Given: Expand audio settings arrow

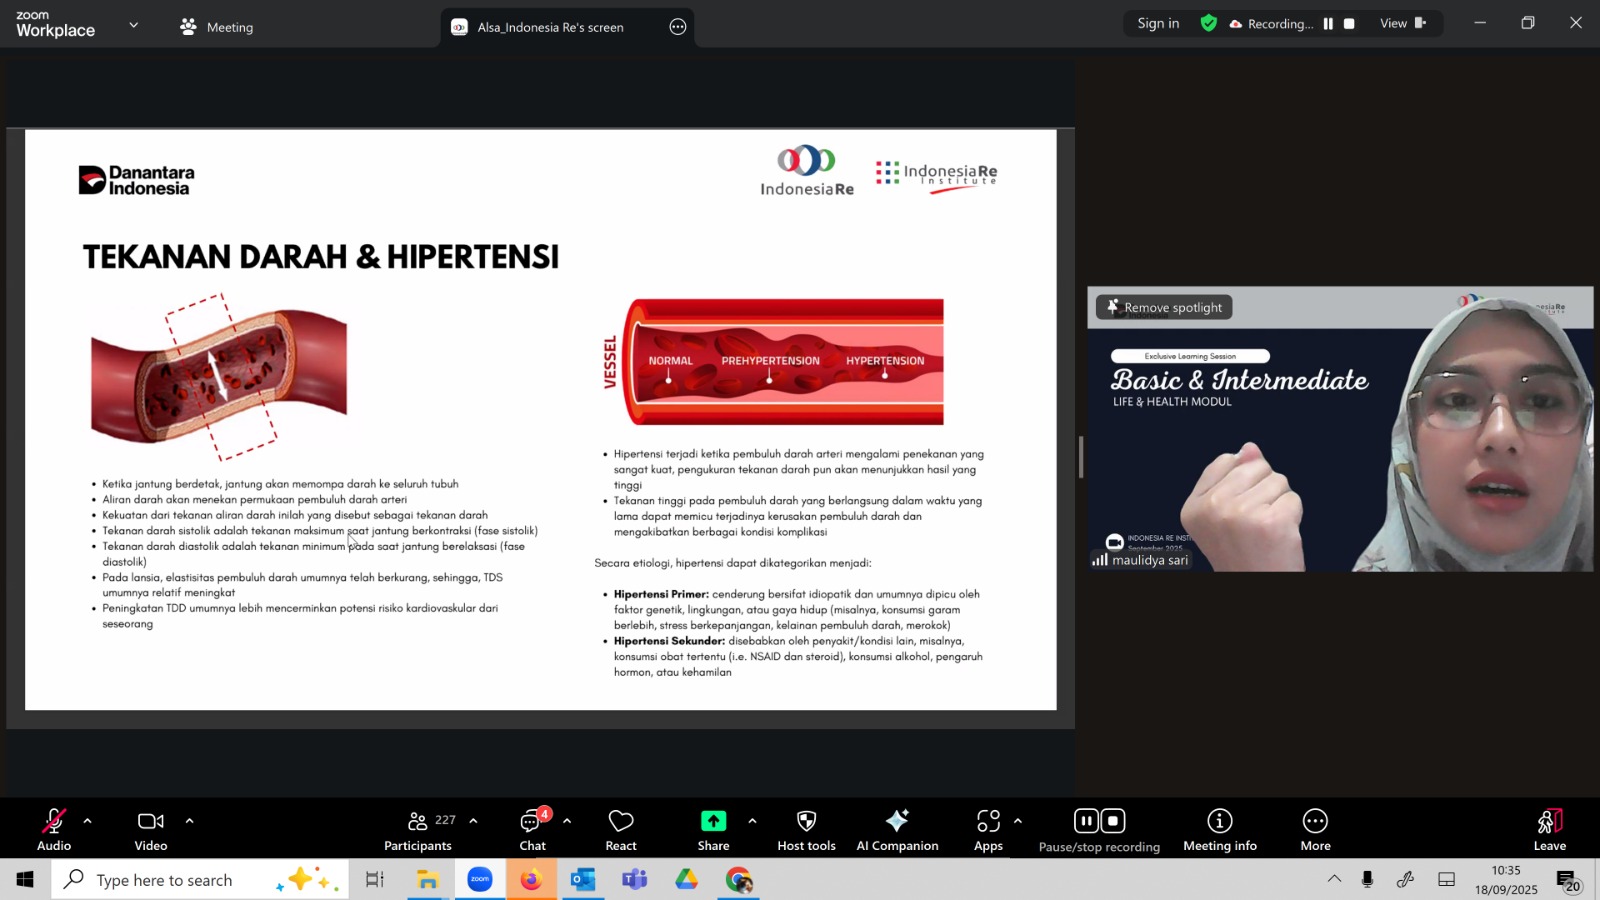Looking at the screenshot, I should click(88, 821).
